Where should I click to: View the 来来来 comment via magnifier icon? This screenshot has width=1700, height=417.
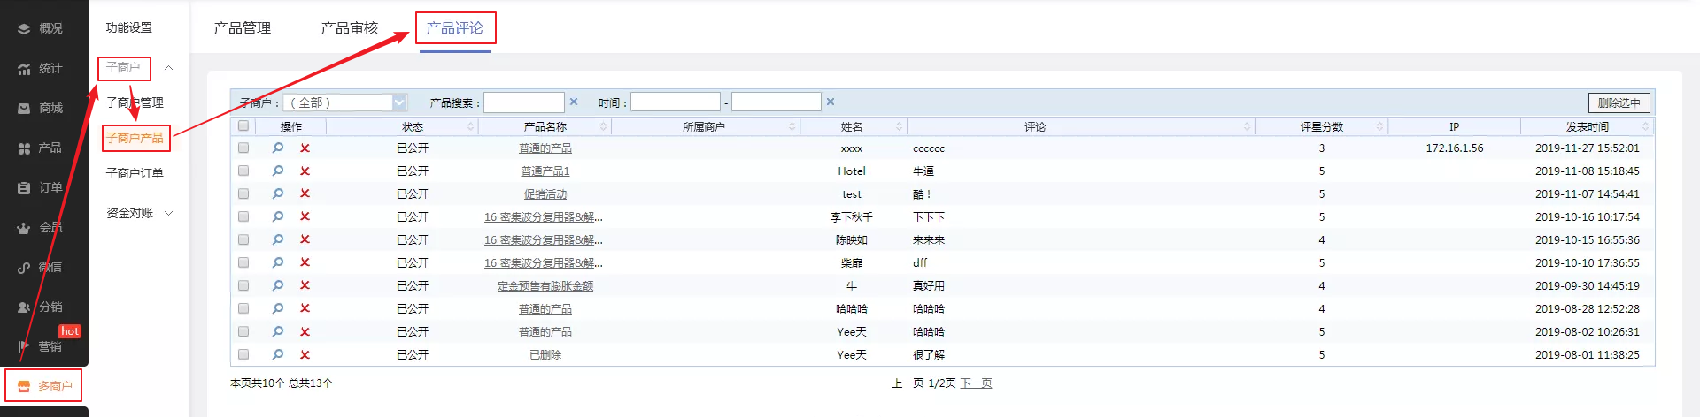pyautogui.click(x=278, y=240)
